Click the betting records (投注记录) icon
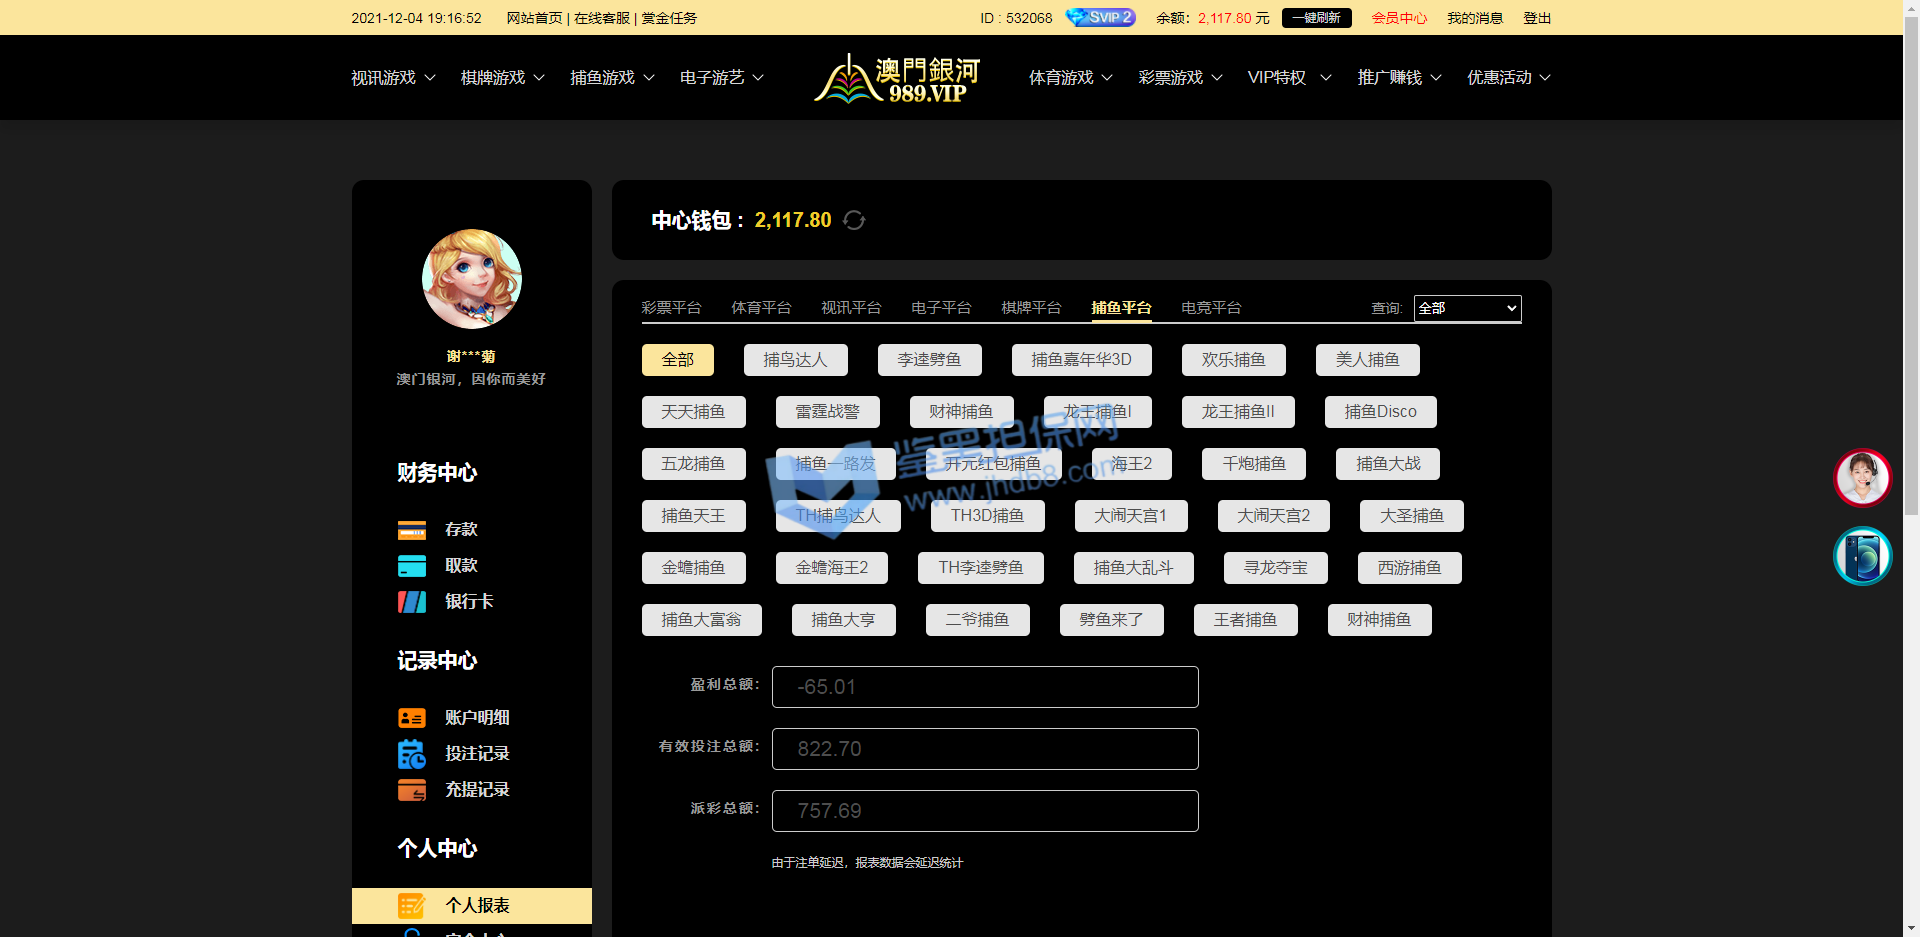This screenshot has height=937, width=1920. [411, 754]
